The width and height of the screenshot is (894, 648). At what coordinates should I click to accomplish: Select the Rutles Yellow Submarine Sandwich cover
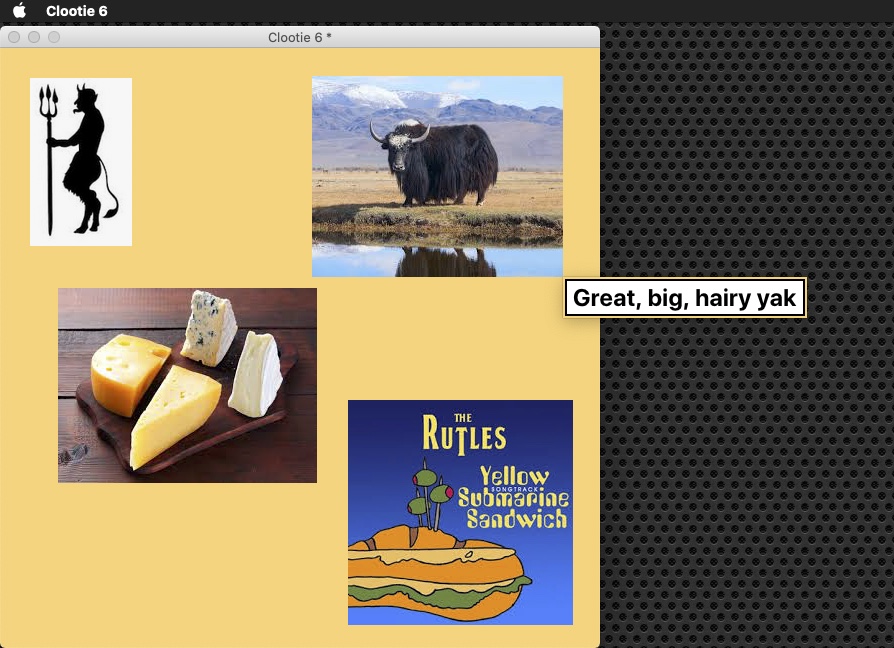(460, 512)
